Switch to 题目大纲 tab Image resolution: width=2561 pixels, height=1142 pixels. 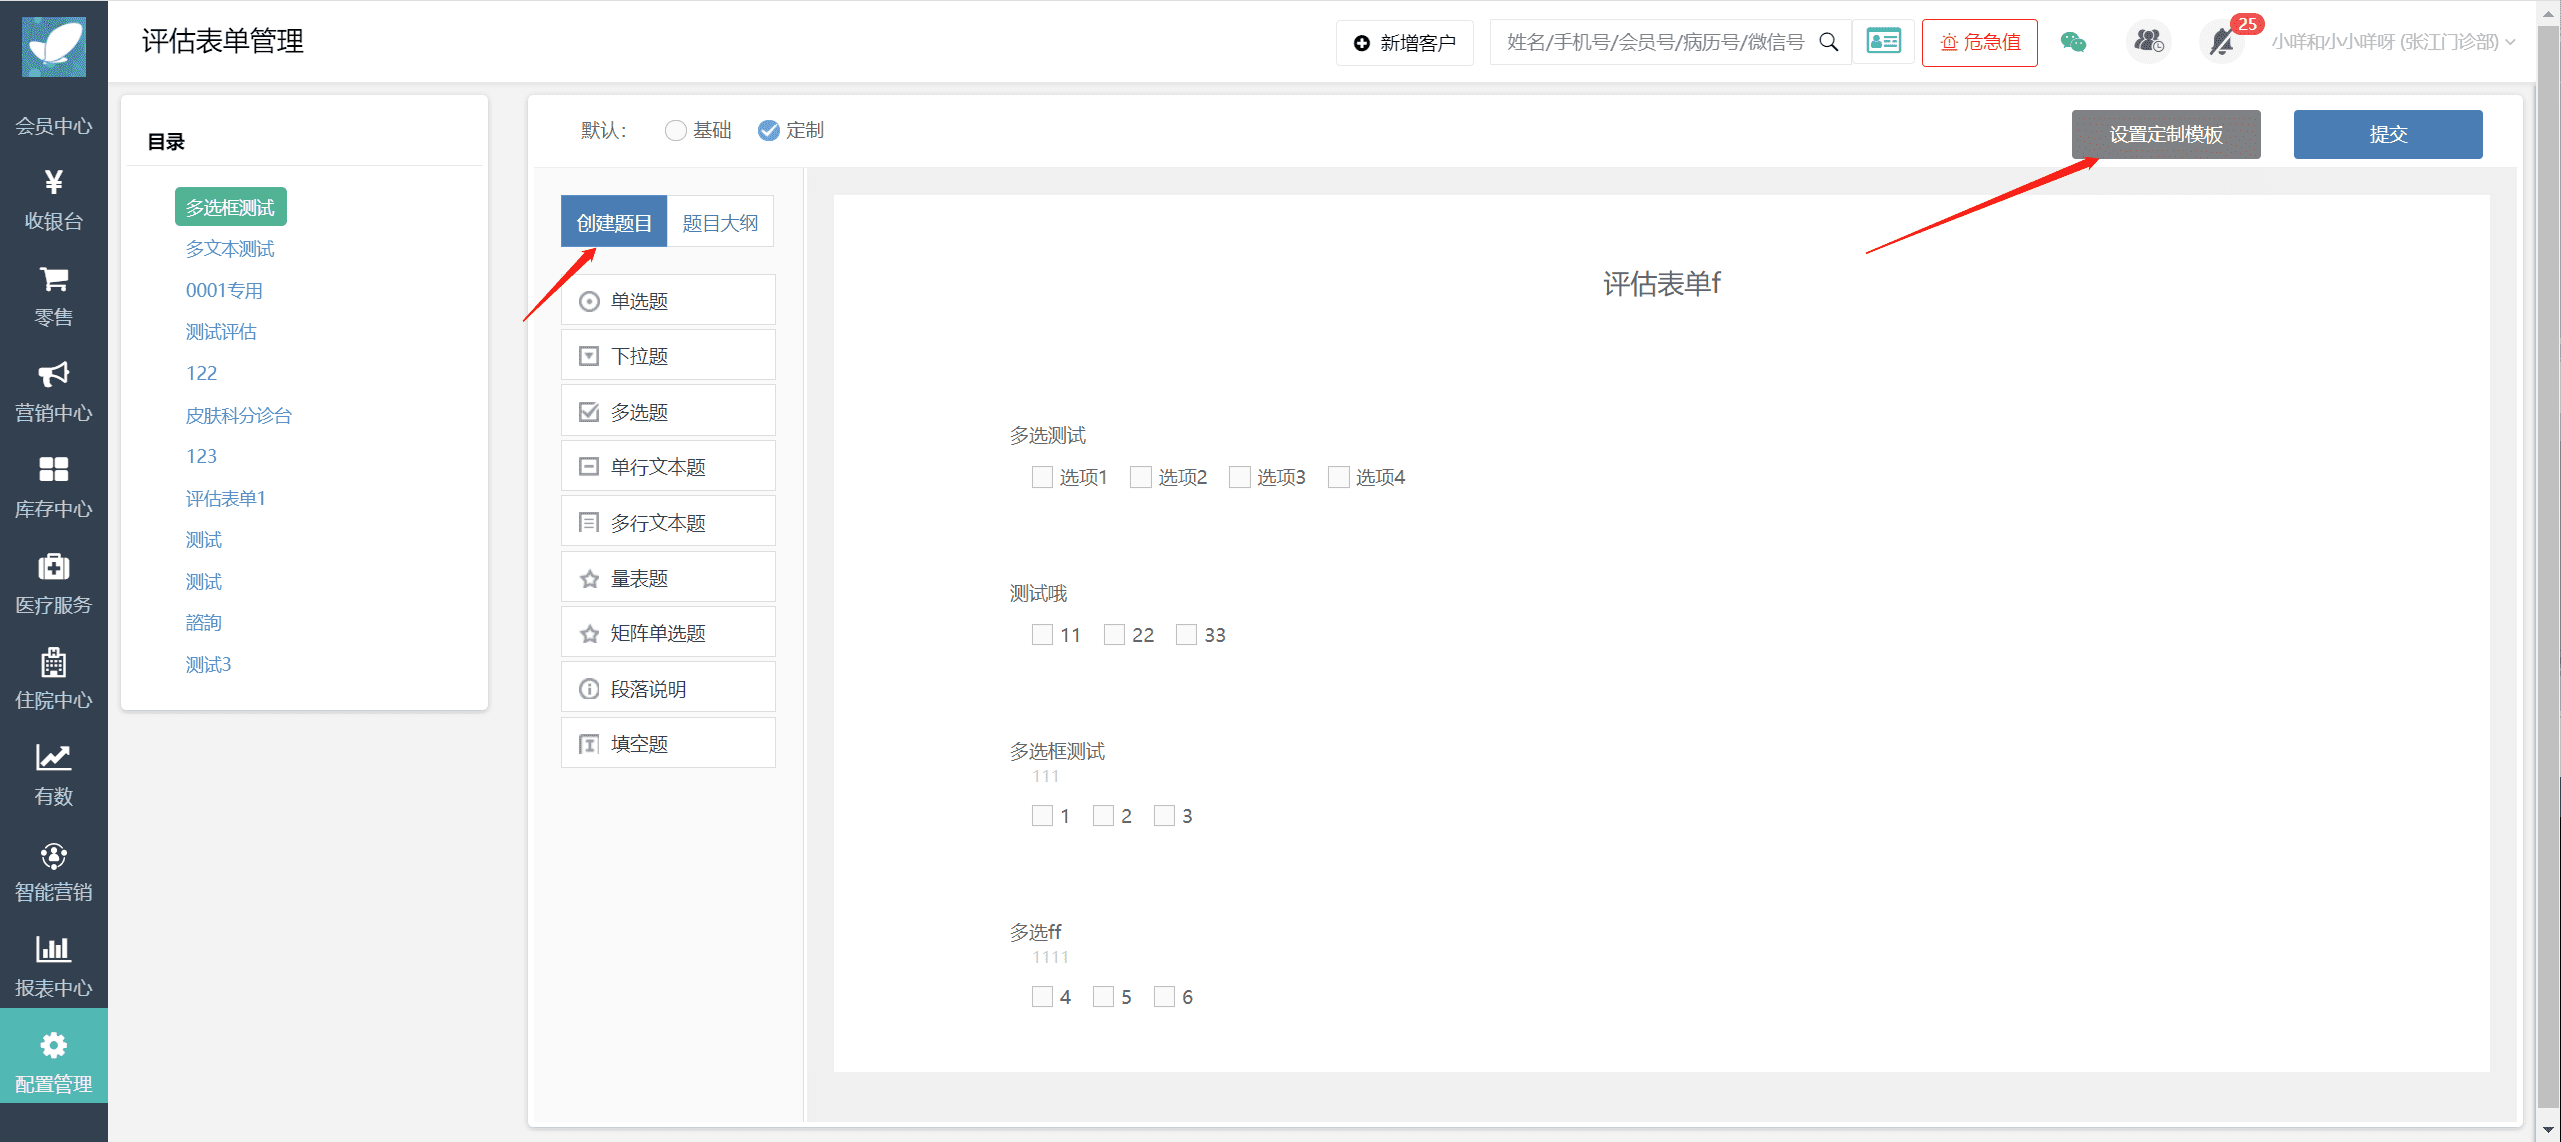click(720, 223)
